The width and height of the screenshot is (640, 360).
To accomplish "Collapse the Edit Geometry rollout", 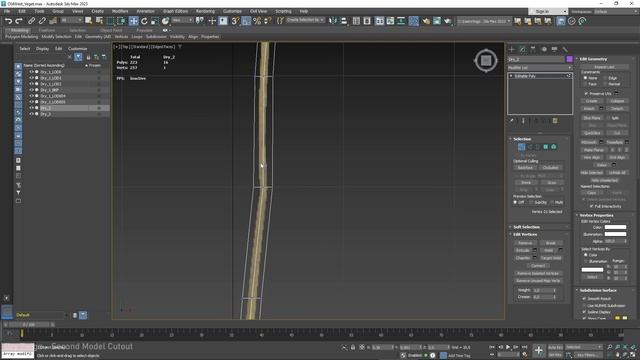I will coord(593,59).
